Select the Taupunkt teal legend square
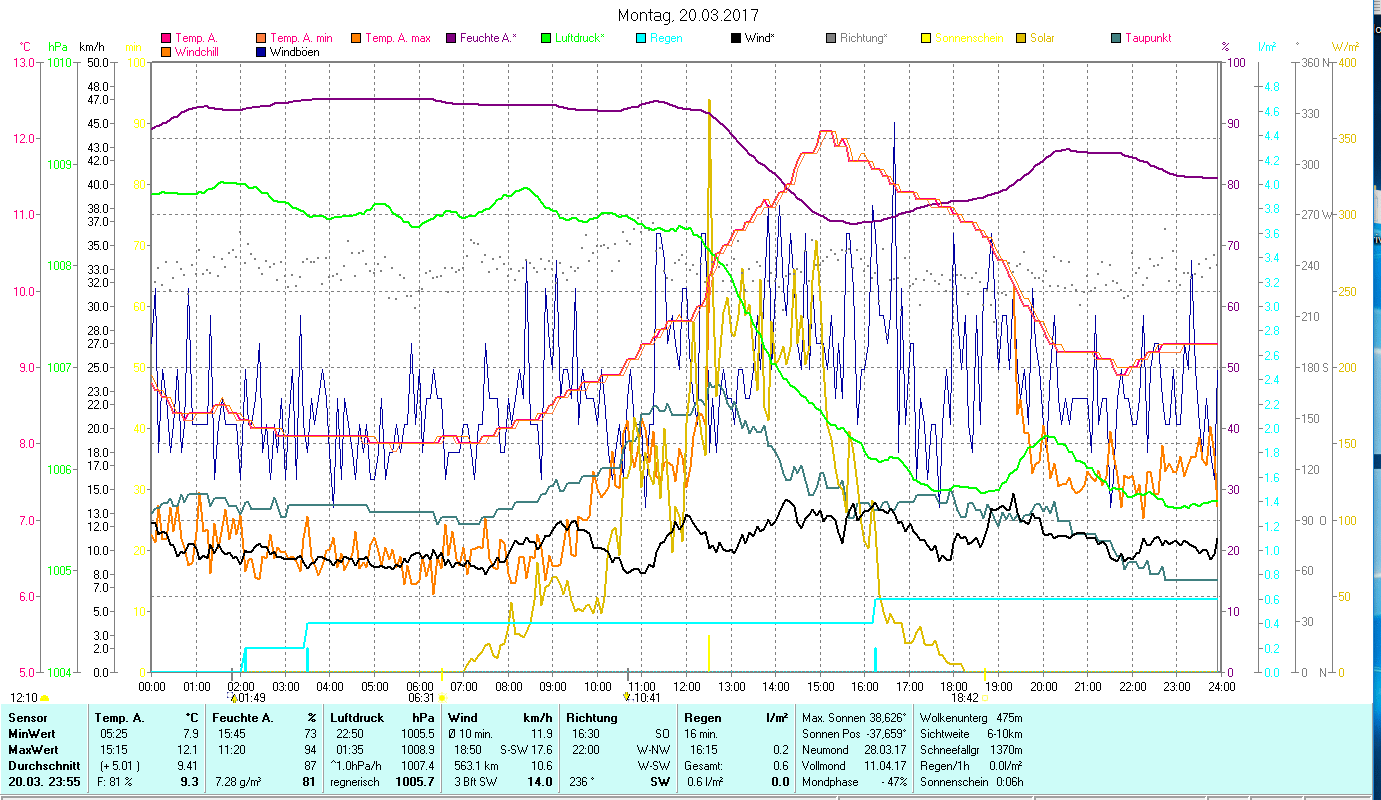 pyautogui.click(x=1116, y=39)
